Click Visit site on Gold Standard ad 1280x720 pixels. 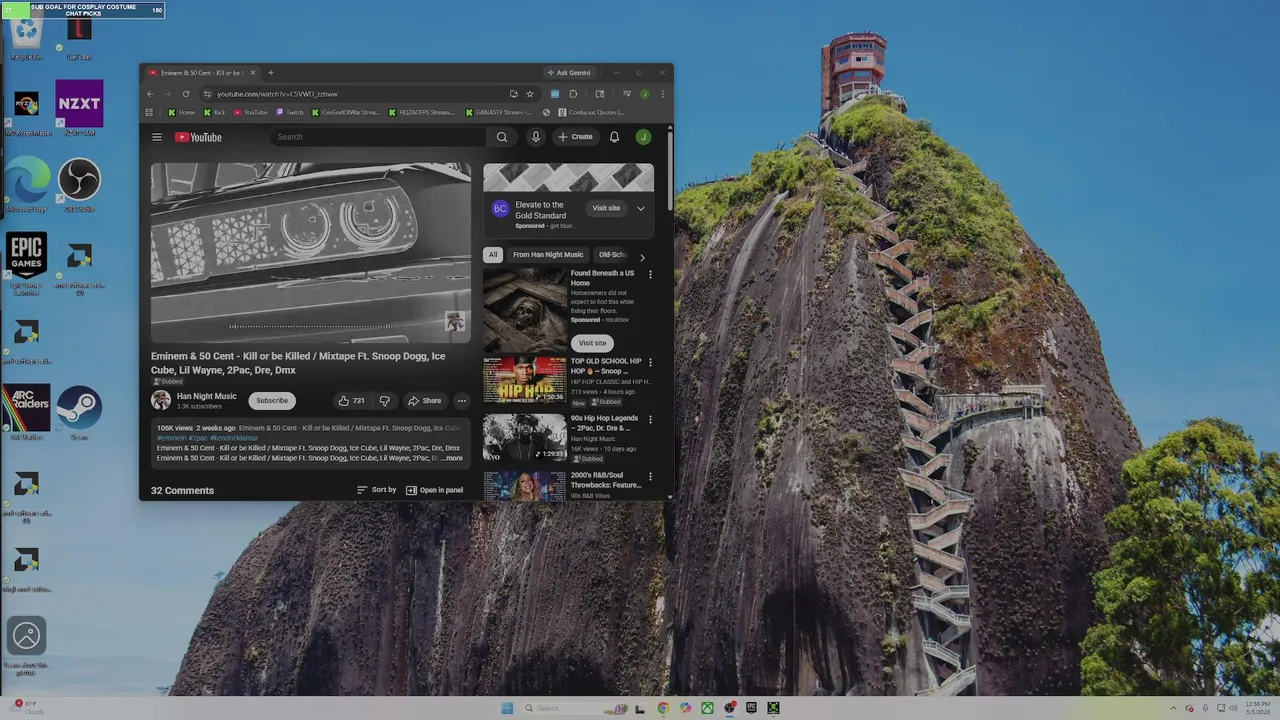pyautogui.click(x=606, y=208)
